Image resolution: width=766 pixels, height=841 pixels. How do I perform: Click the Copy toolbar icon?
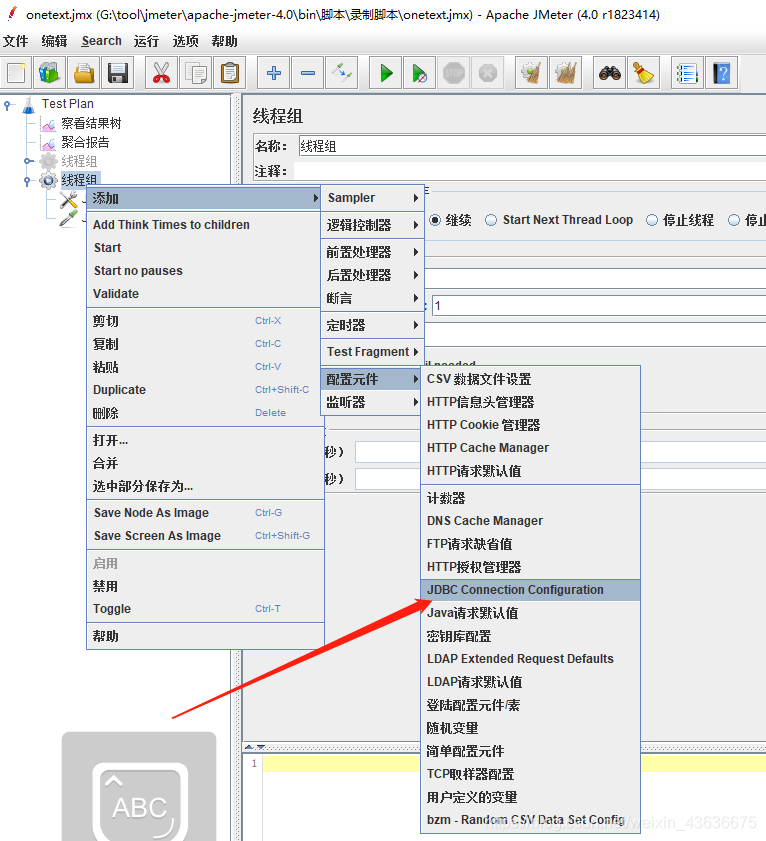coord(195,72)
